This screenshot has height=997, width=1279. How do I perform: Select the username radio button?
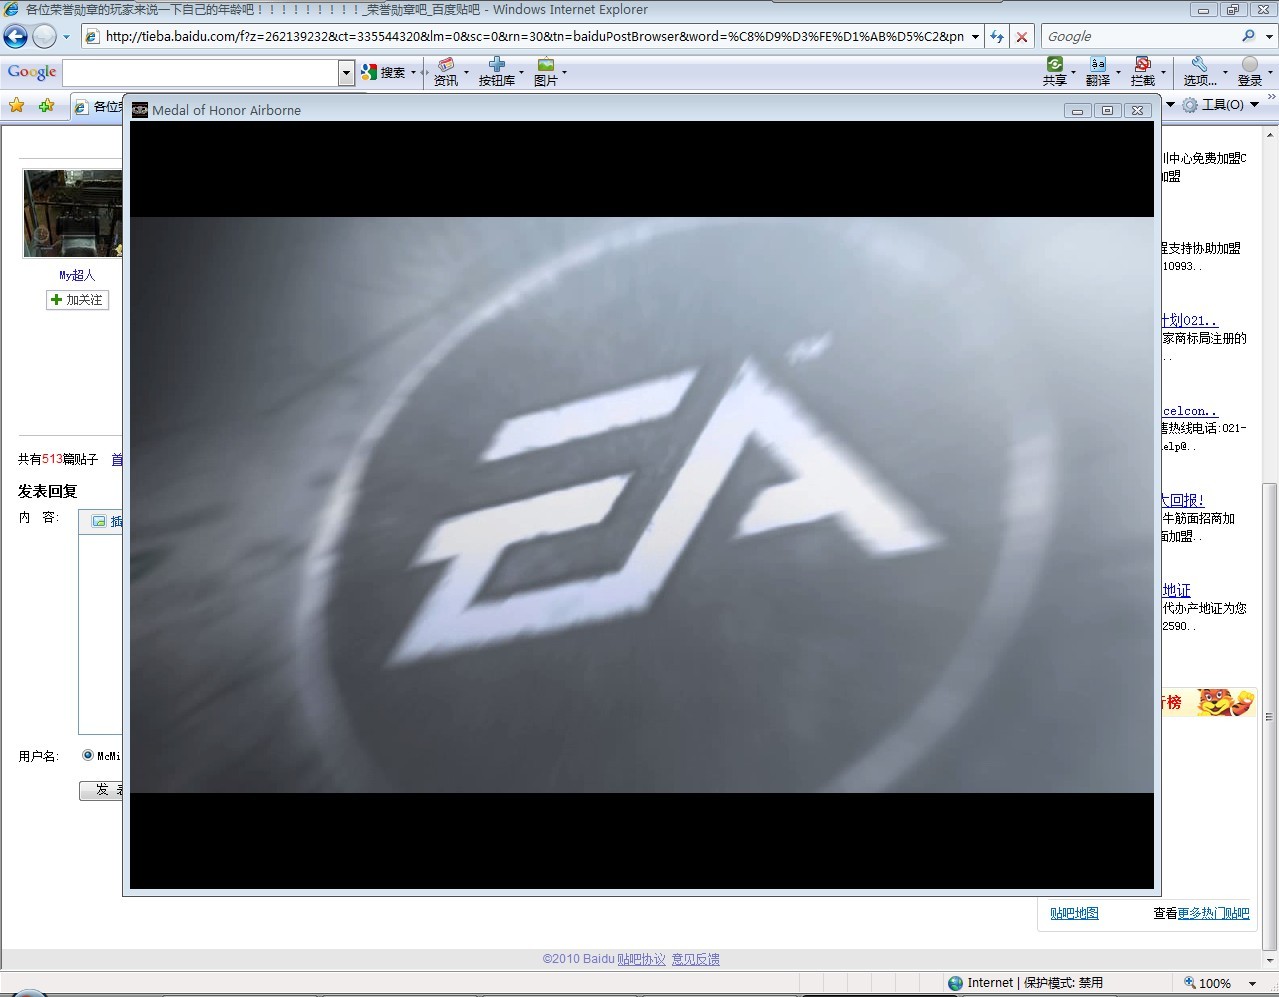(88, 756)
